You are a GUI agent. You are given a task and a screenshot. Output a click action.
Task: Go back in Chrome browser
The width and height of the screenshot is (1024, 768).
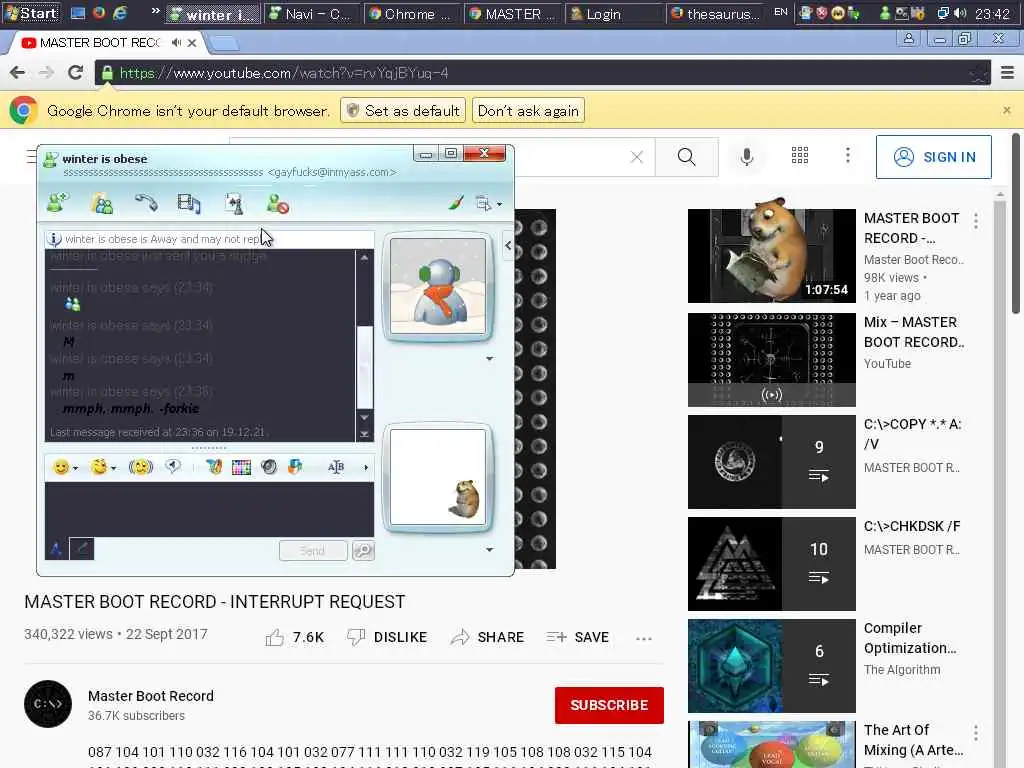point(18,72)
